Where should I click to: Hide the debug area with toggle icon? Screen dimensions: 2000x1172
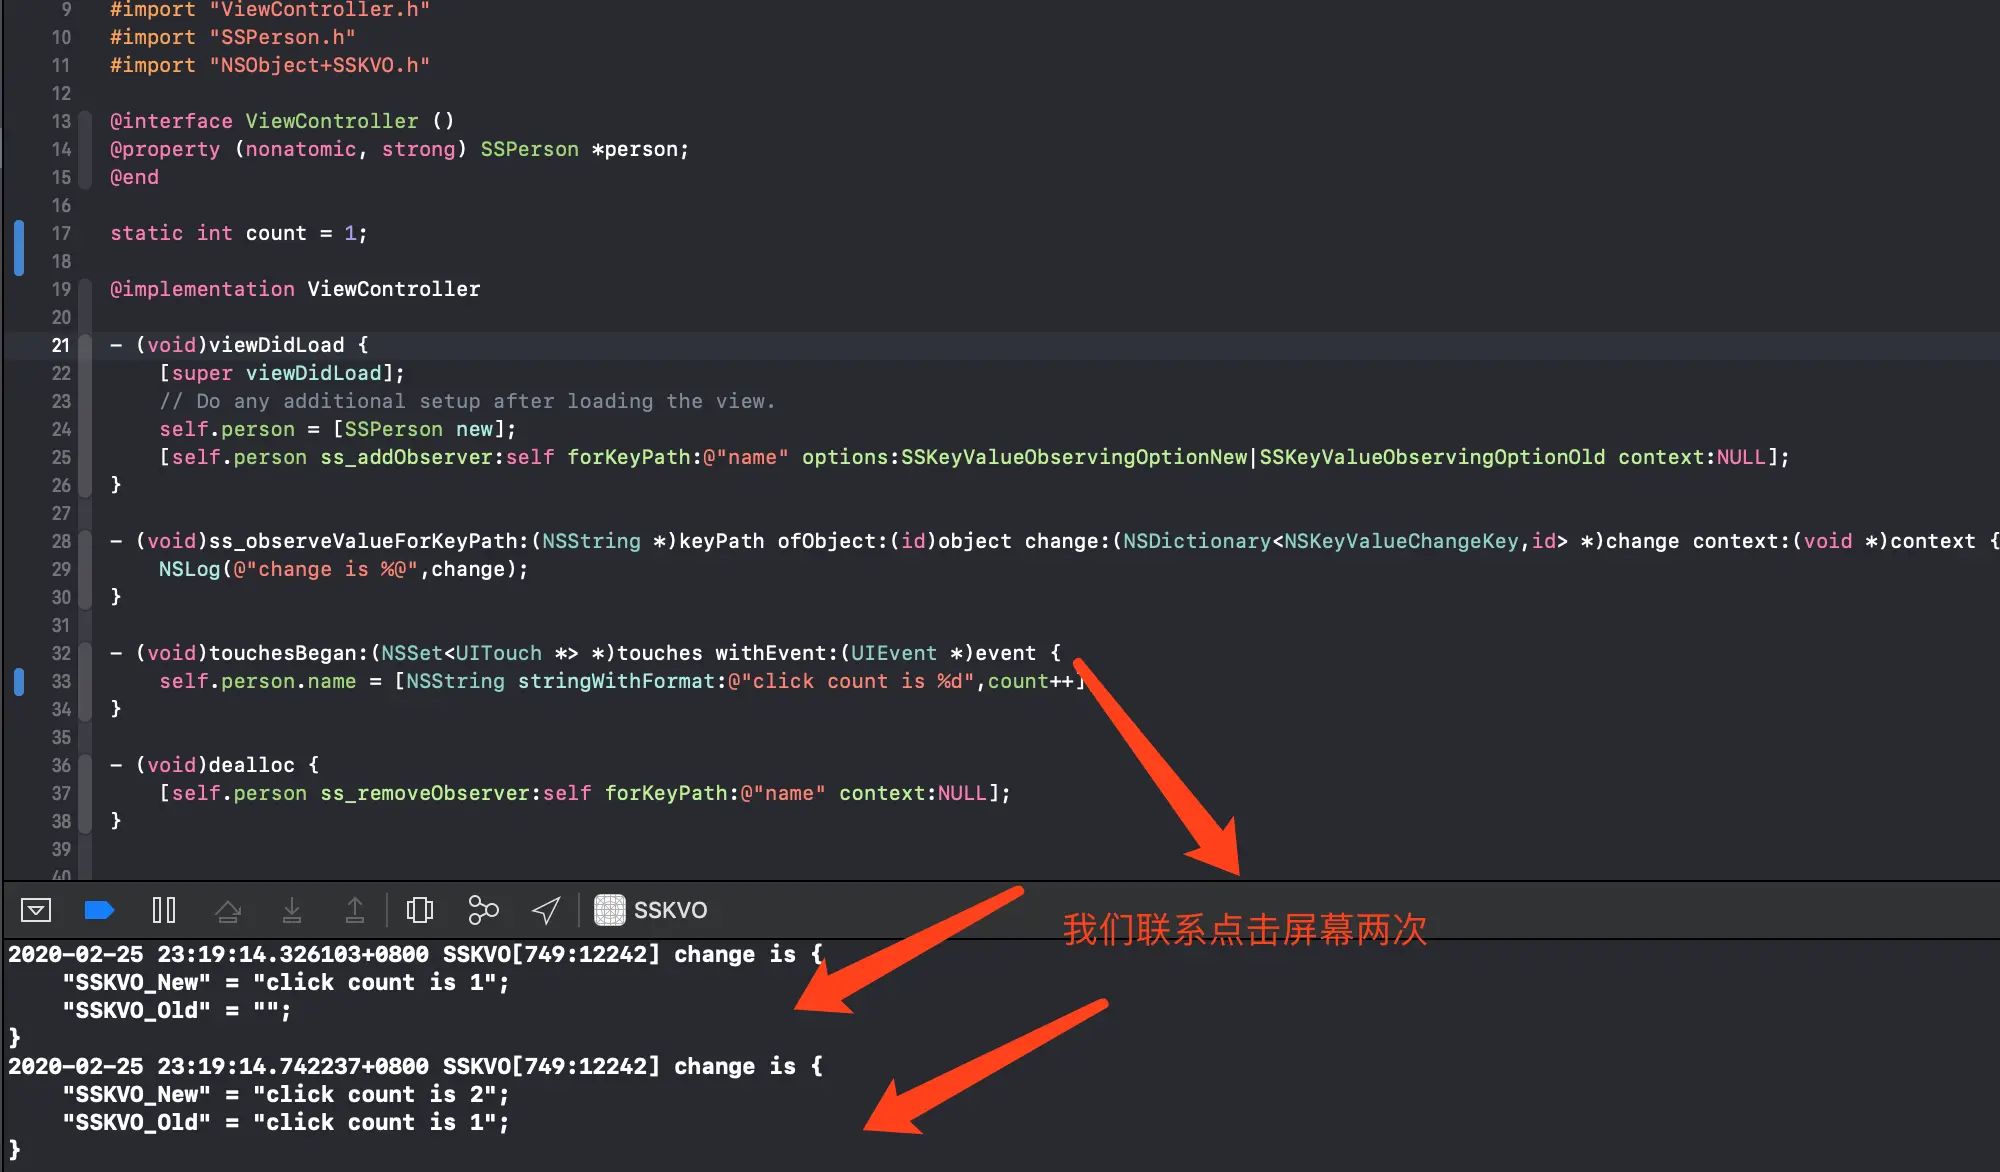(36, 910)
